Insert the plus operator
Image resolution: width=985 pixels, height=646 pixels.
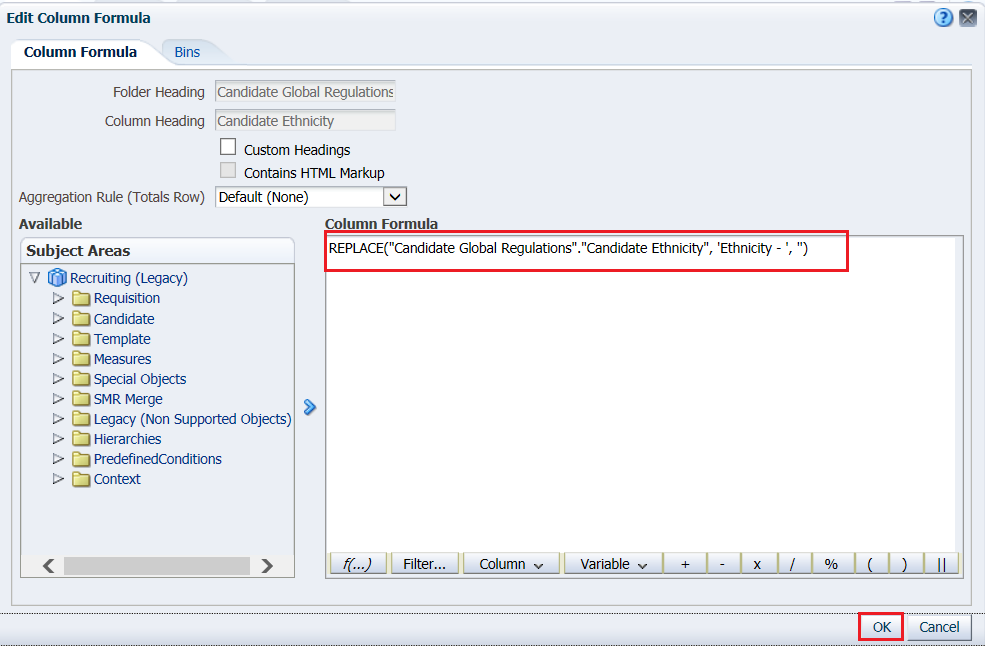coord(685,564)
